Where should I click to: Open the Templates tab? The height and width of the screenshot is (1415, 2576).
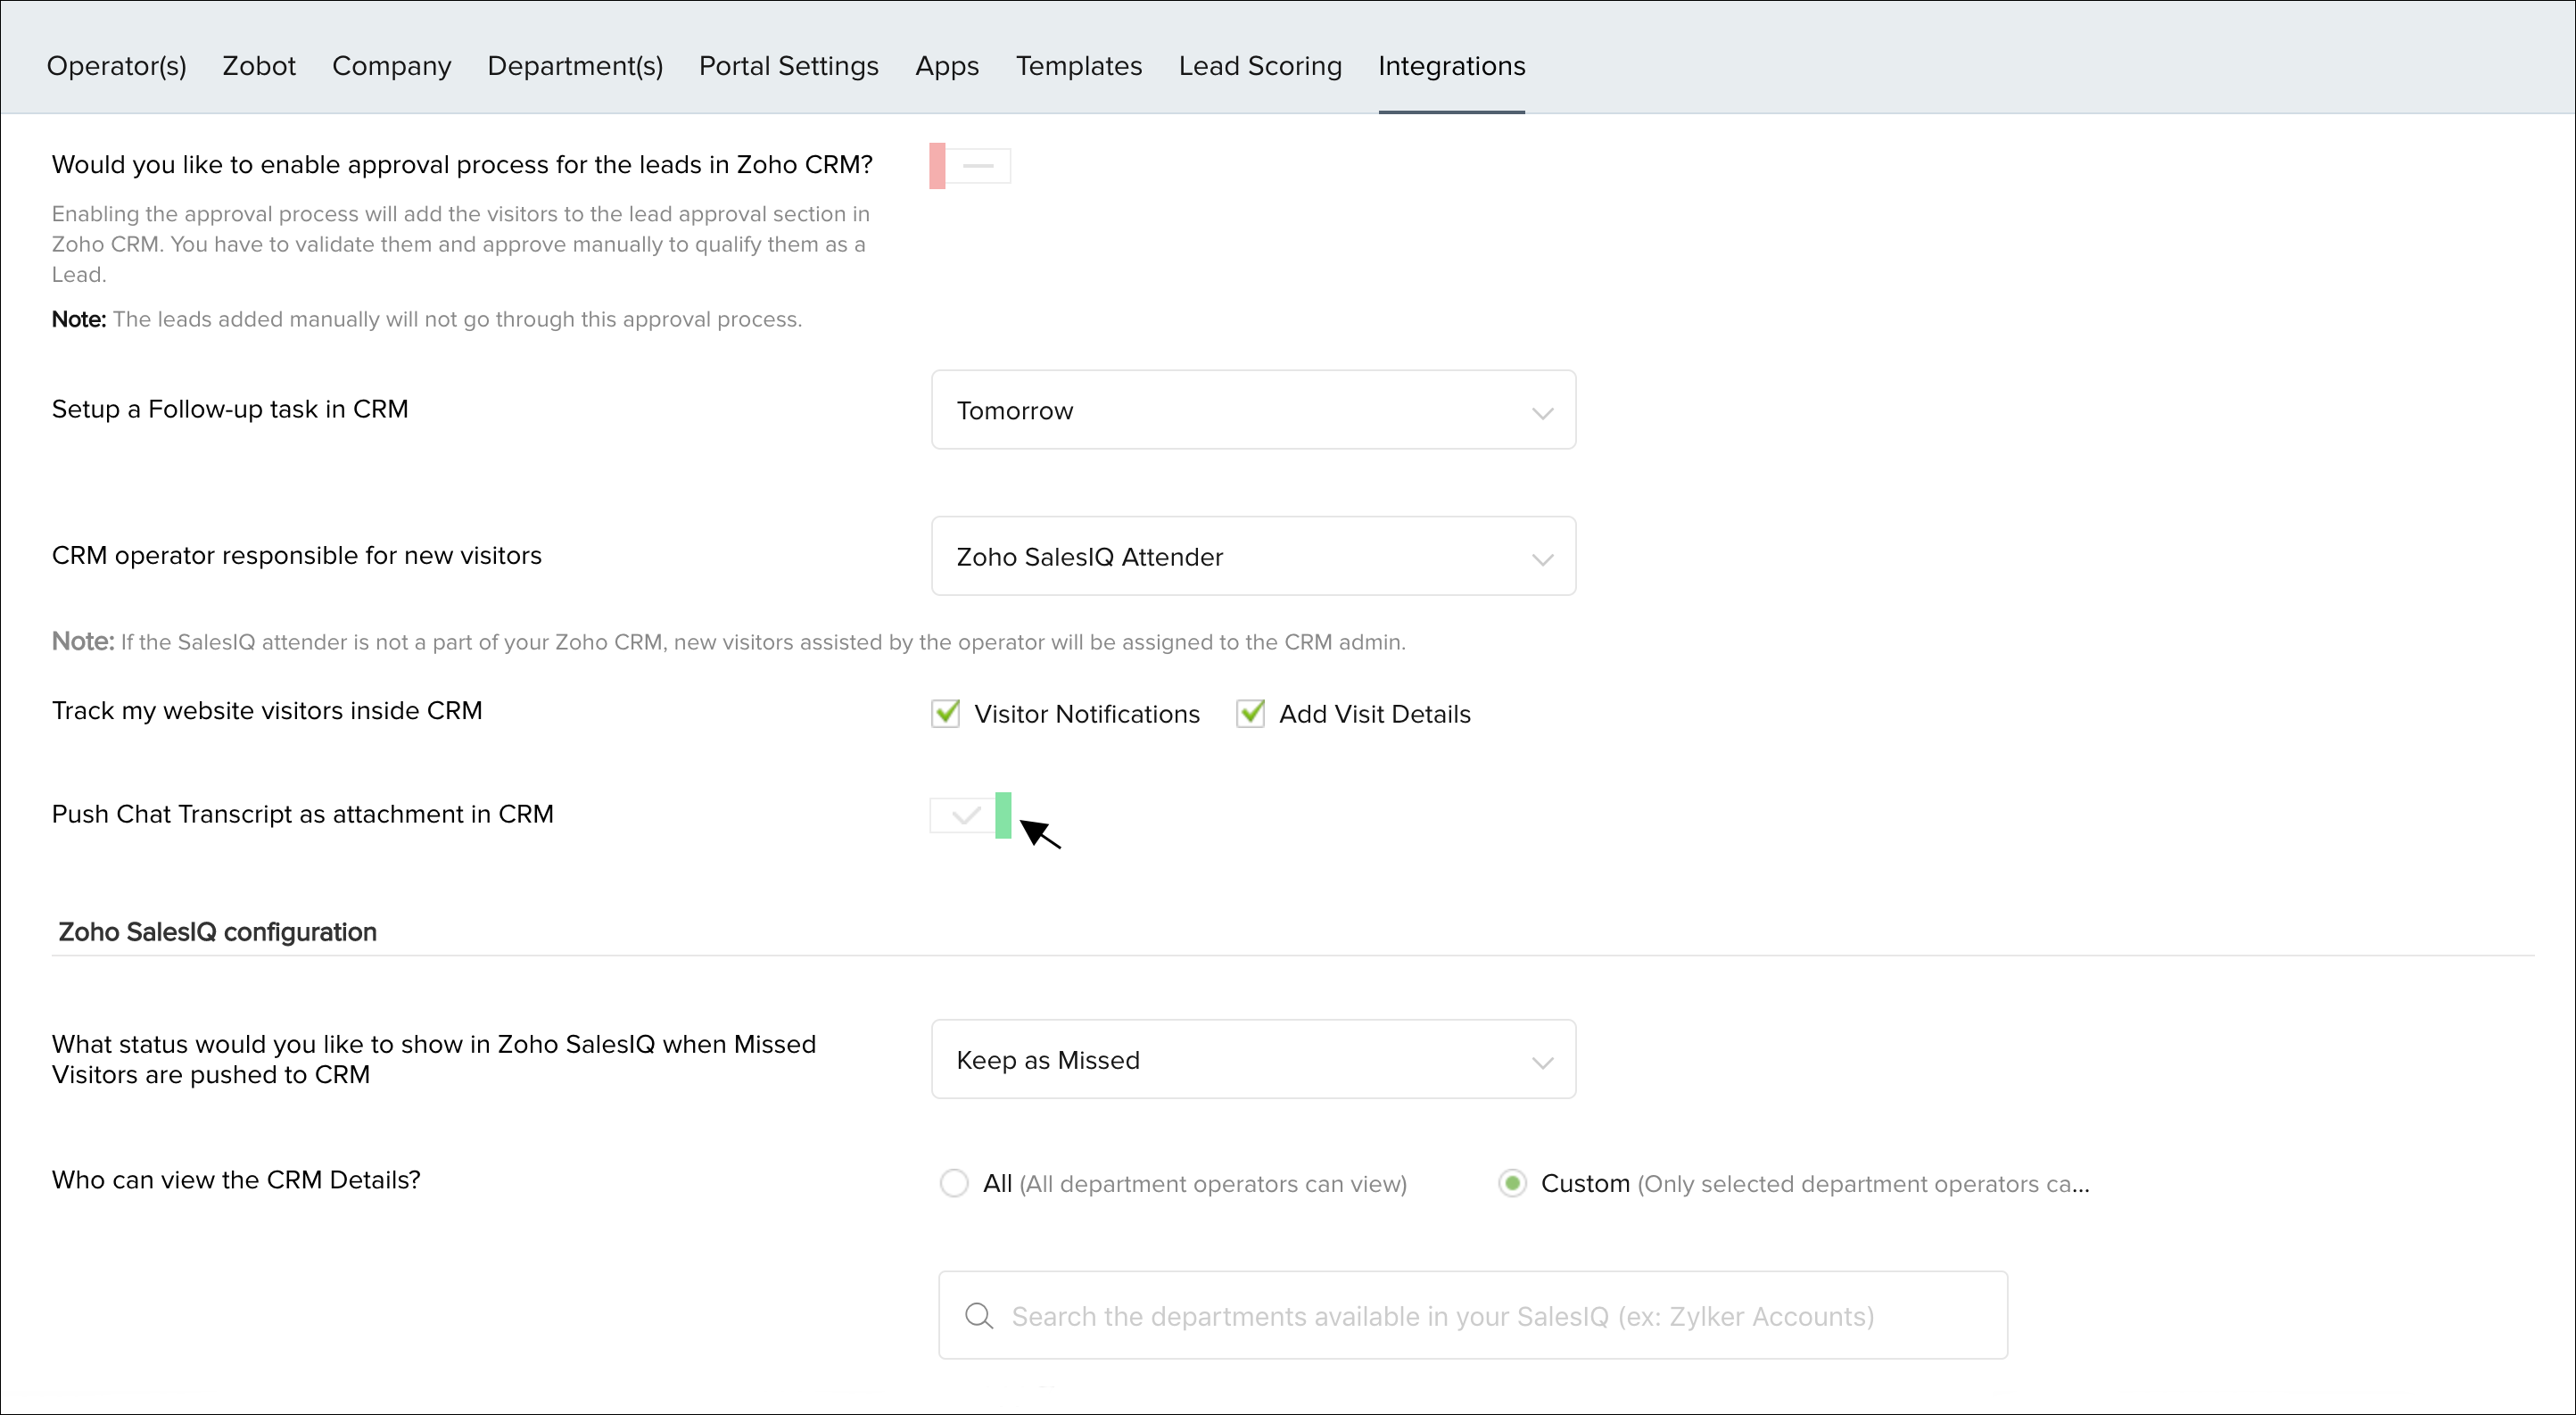tap(1078, 66)
